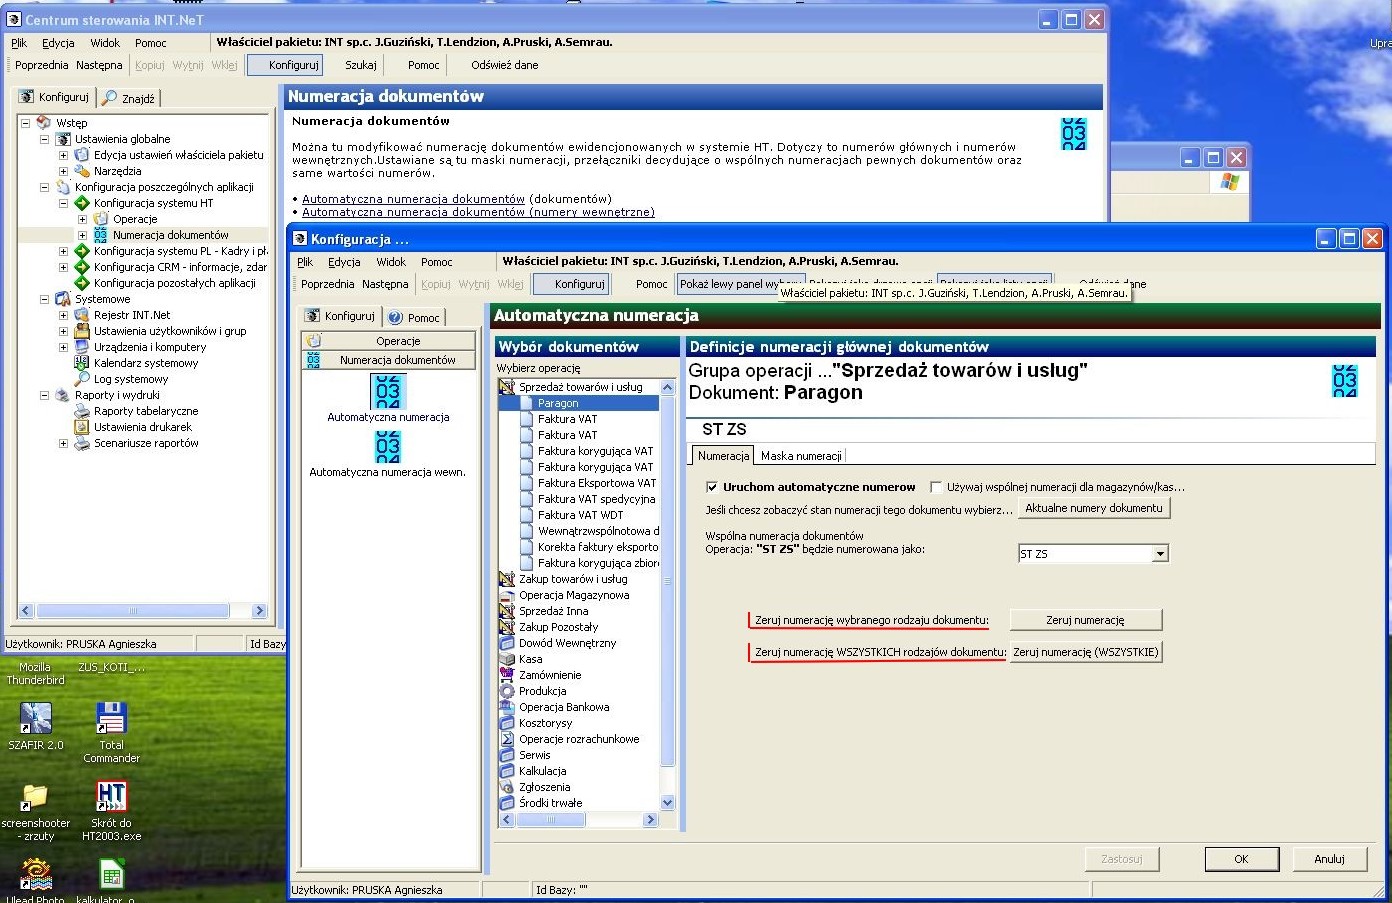Open the ST ZS numbering dropdown
The height and width of the screenshot is (903, 1392).
[1160, 554]
